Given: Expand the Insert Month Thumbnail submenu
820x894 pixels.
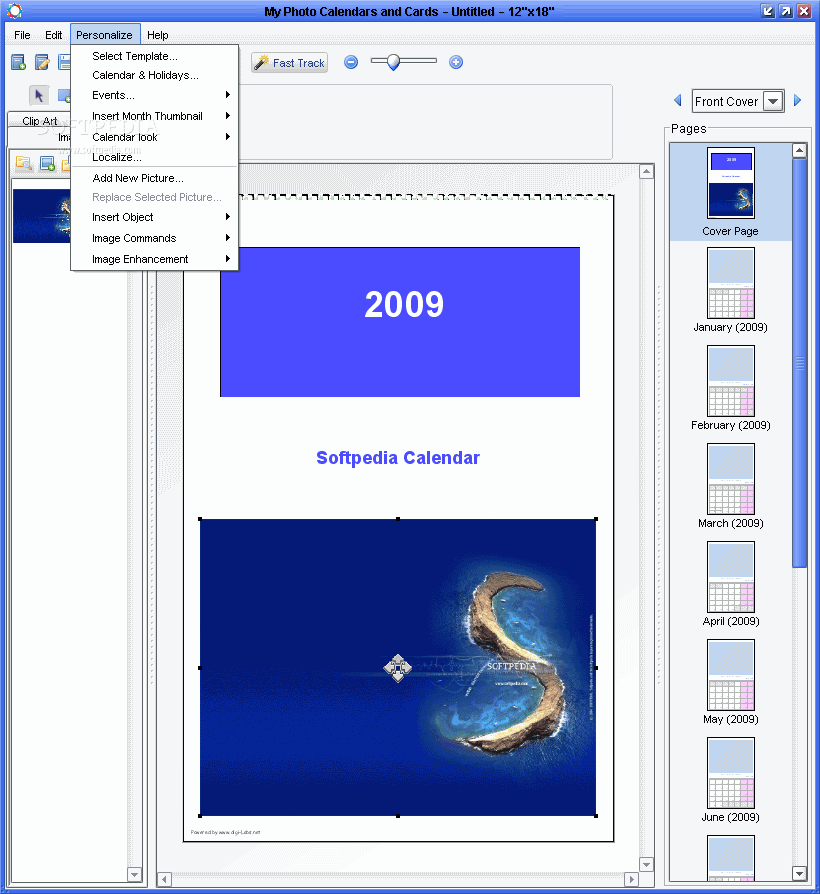Looking at the screenshot, I should click(x=154, y=116).
